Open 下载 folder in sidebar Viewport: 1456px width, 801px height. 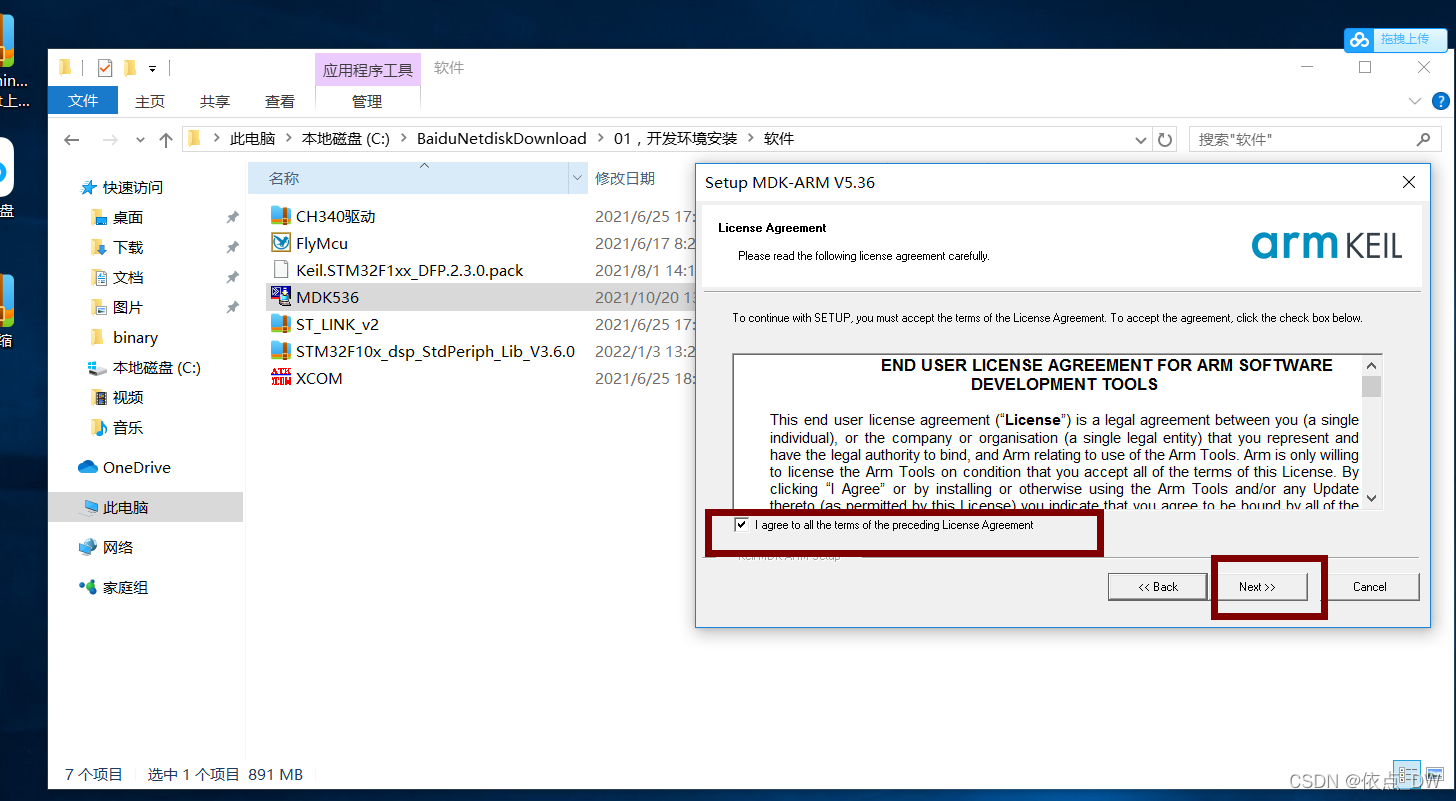(127, 247)
